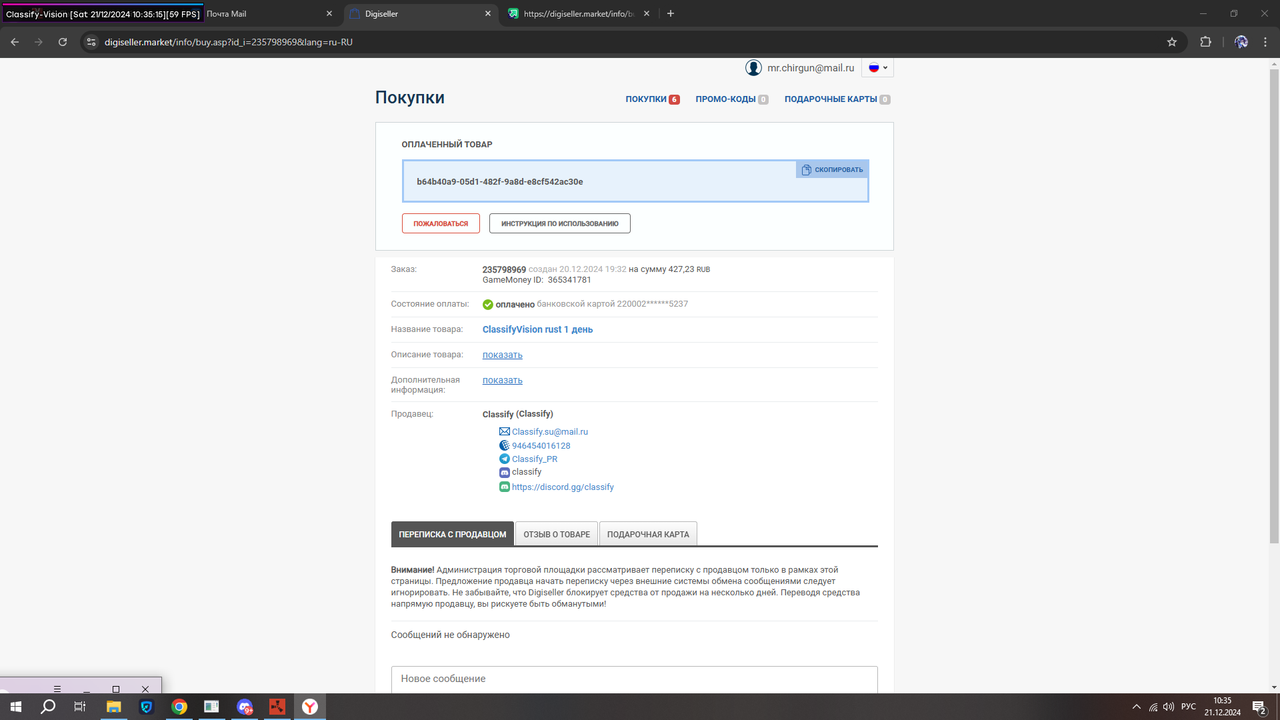Open the volume control in system tray
Screen dimensions: 1280x720
pos(1168,707)
